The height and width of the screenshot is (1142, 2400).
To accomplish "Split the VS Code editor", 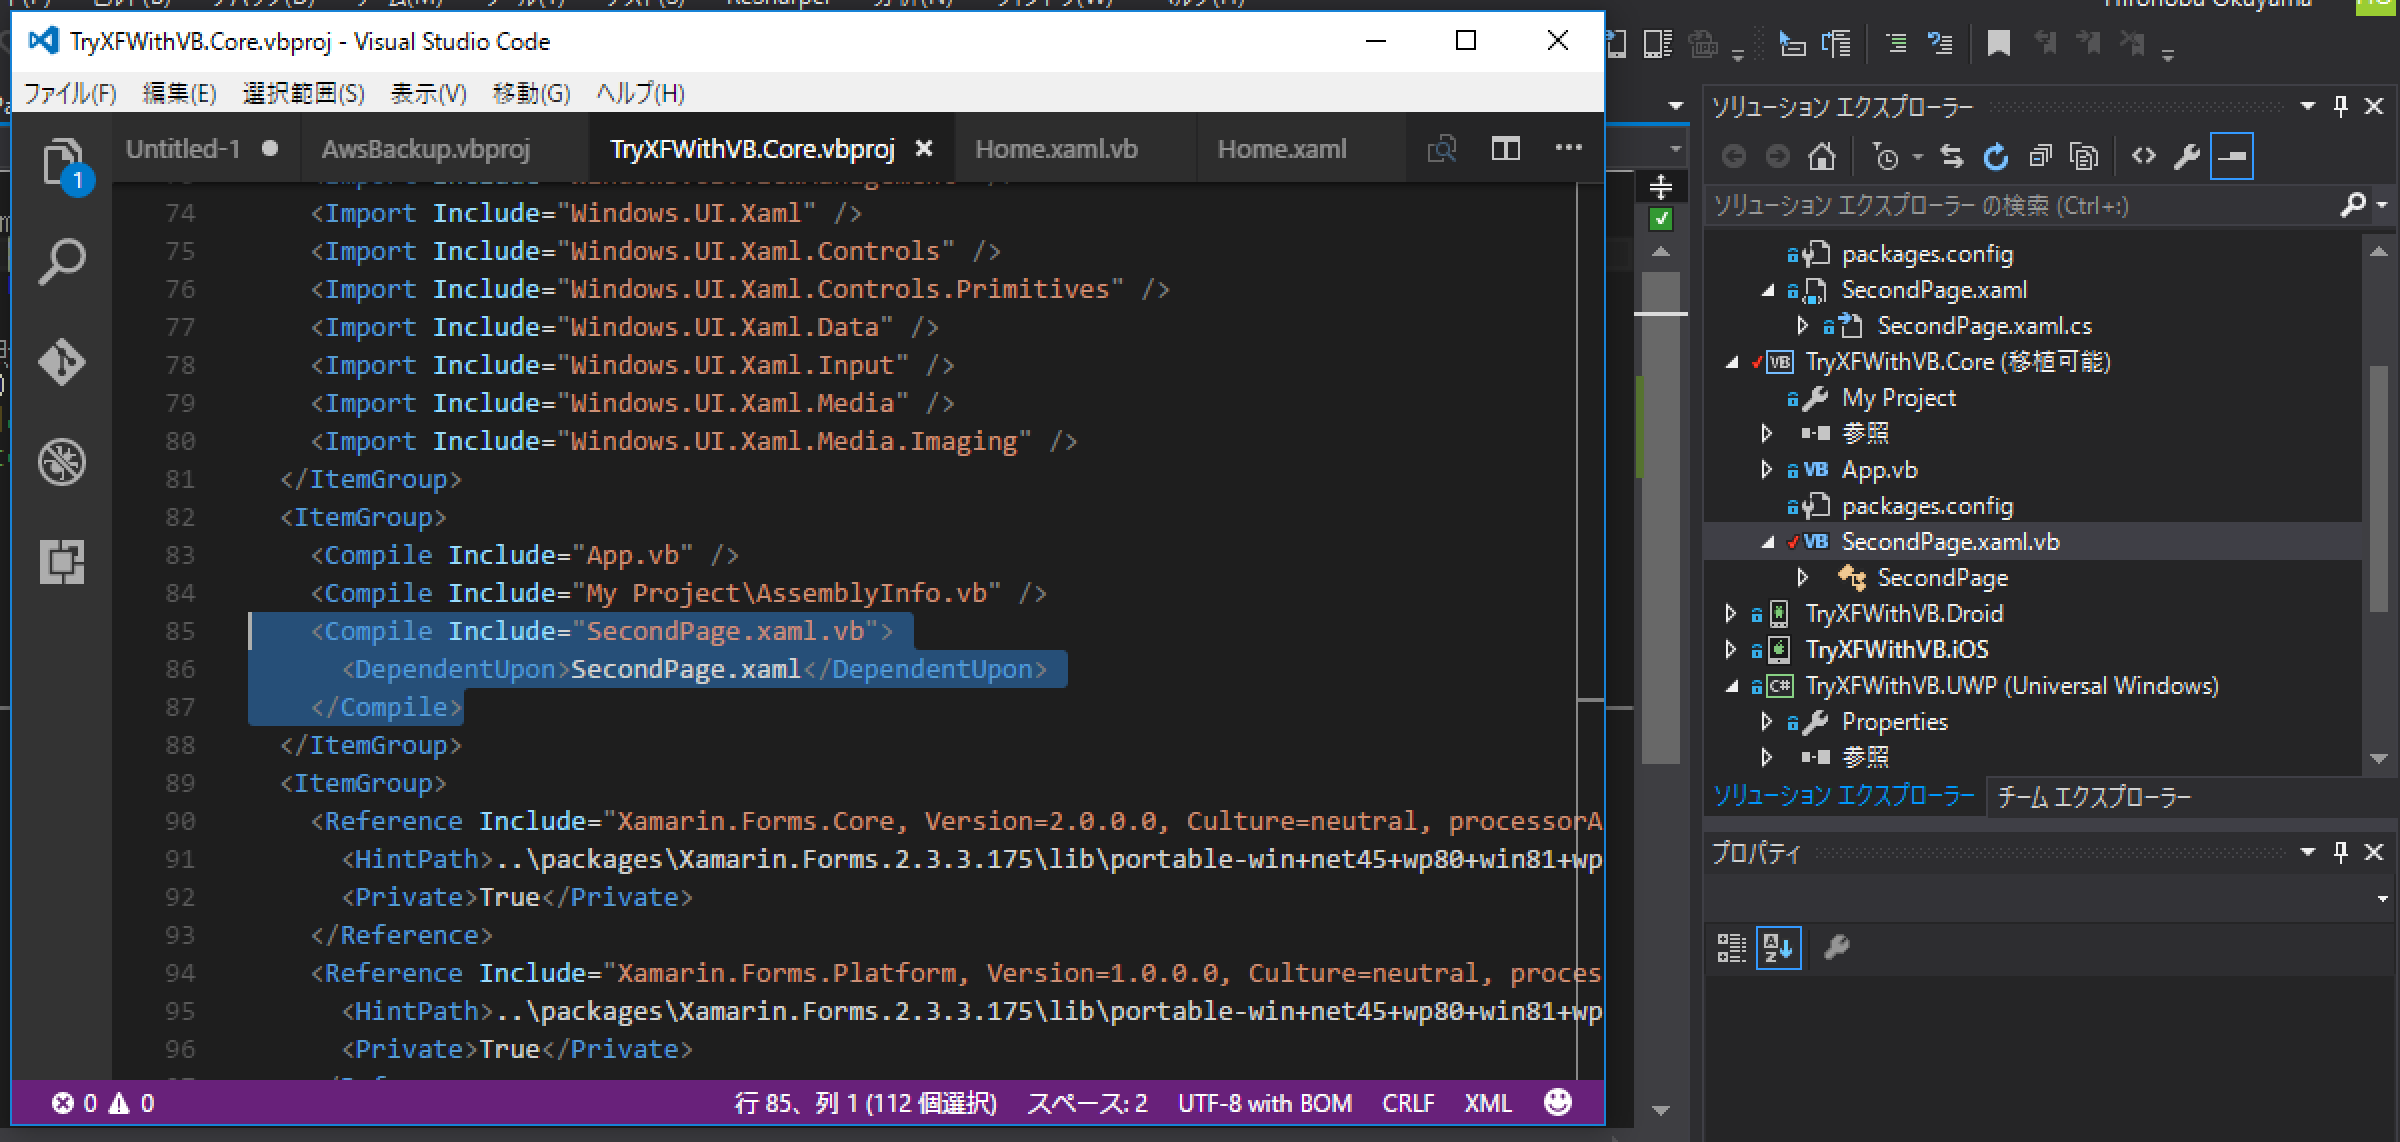I will (1506, 149).
